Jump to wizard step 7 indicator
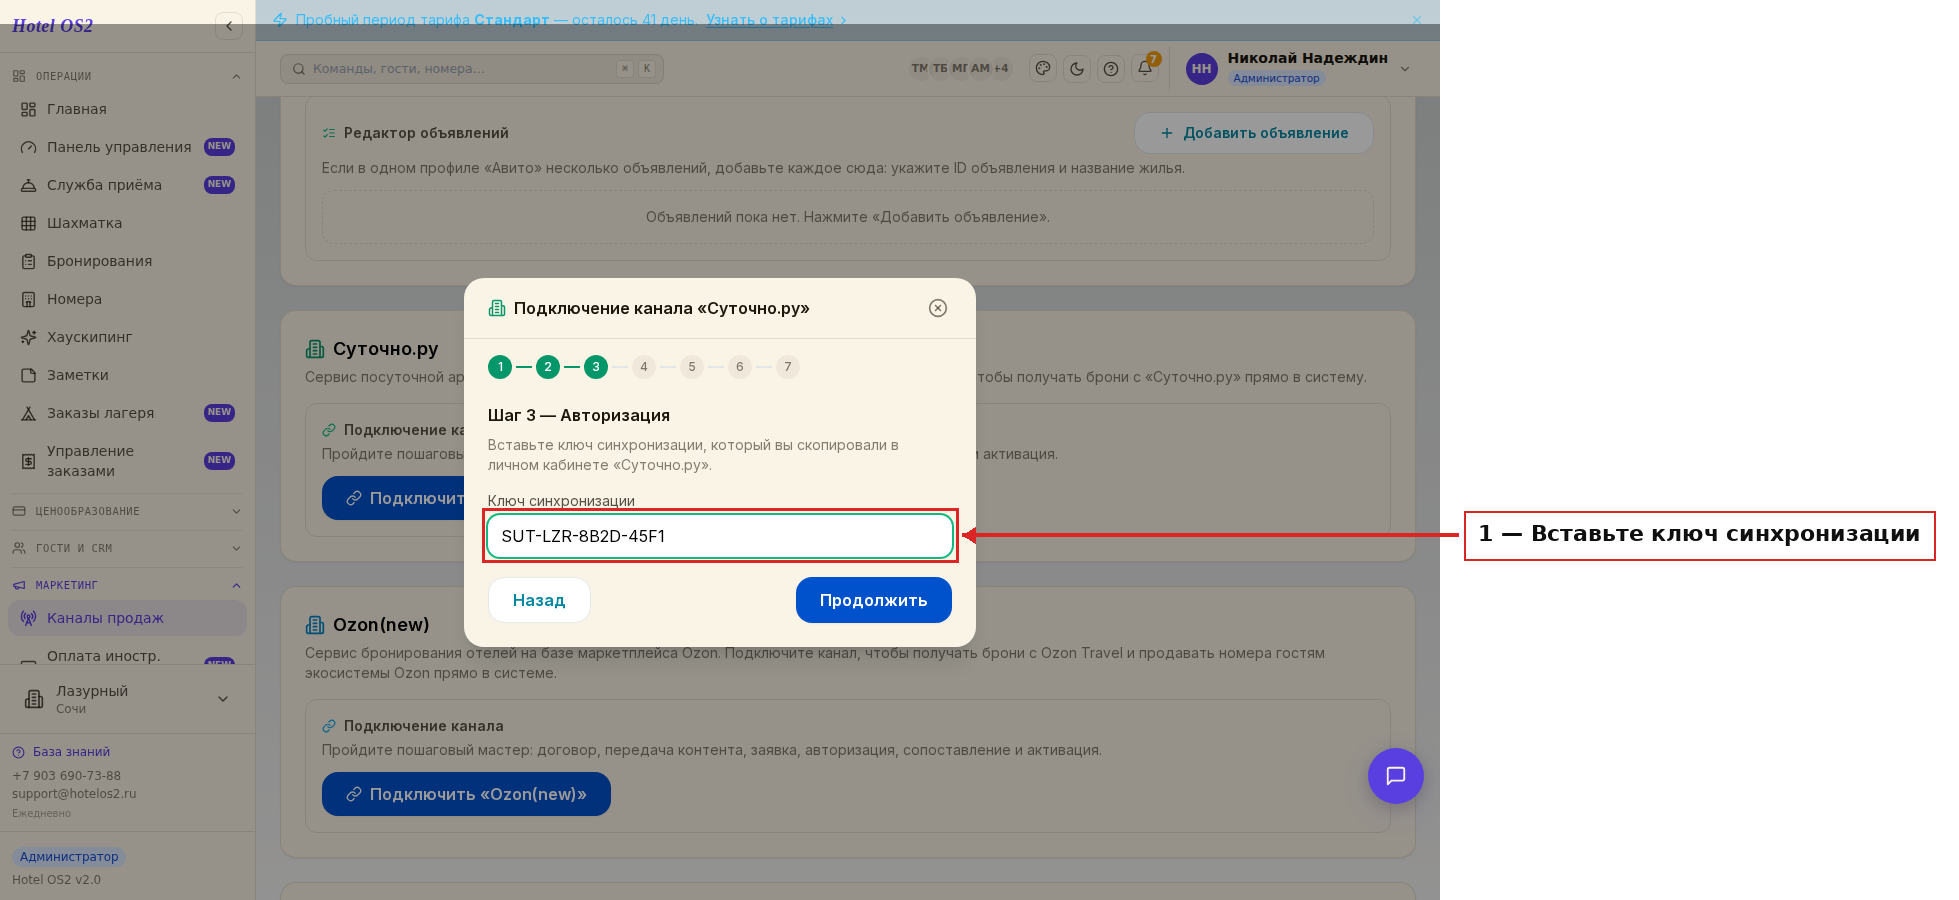Viewport: 1959px width, 900px height. click(788, 367)
